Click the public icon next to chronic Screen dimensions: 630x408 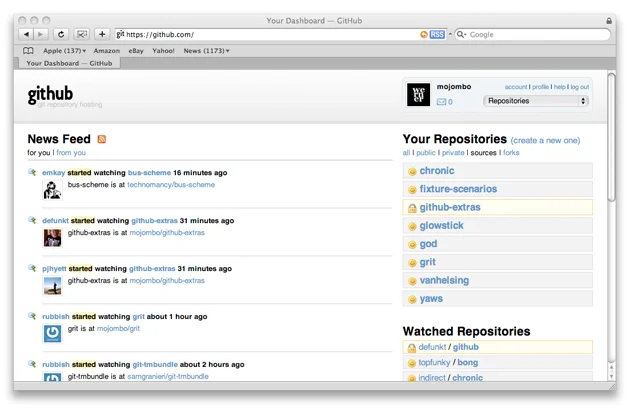[412, 172]
